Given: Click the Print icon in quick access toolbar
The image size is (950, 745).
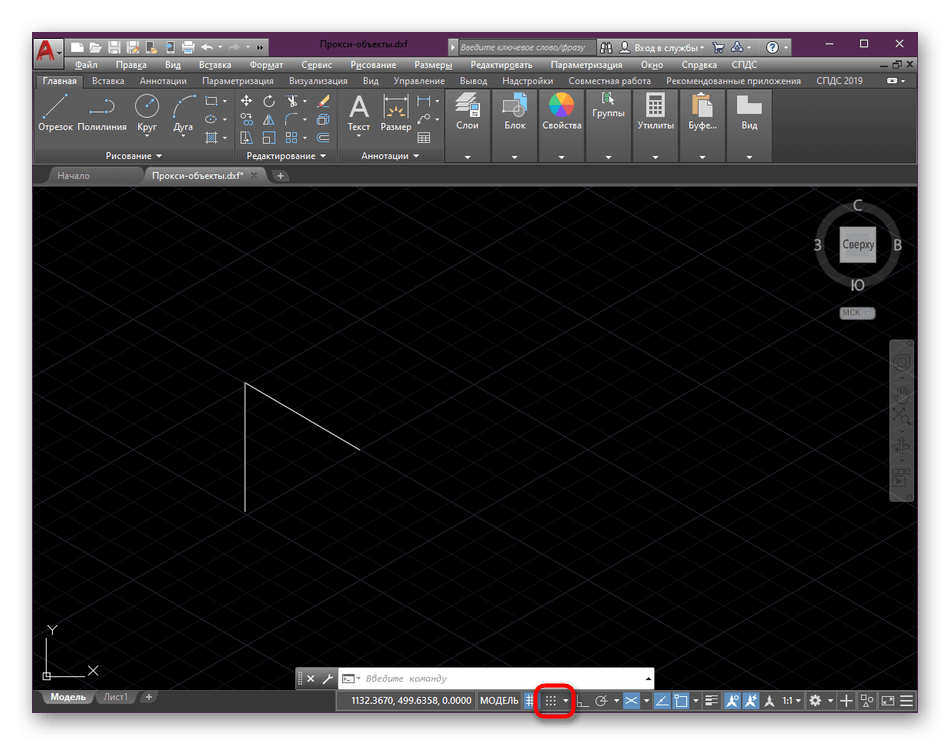Looking at the screenshot, I should coord(188,47).
